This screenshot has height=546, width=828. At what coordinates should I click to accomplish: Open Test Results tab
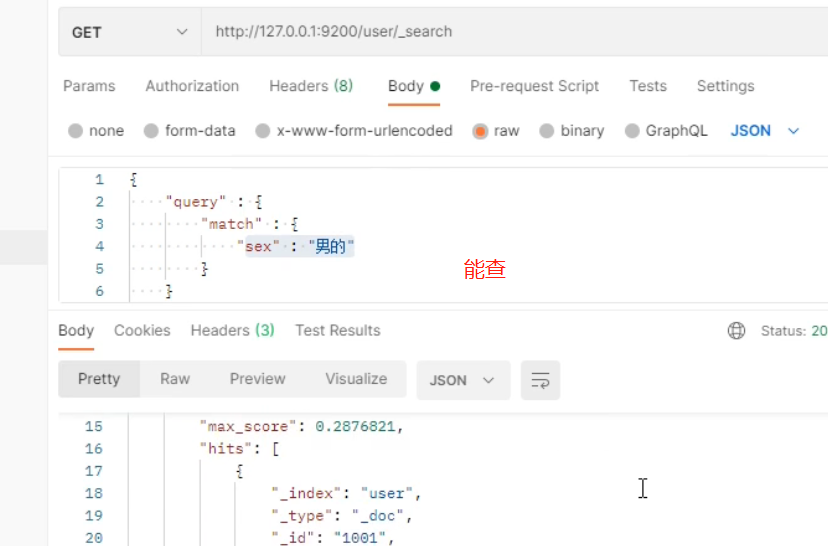point(337,331)
